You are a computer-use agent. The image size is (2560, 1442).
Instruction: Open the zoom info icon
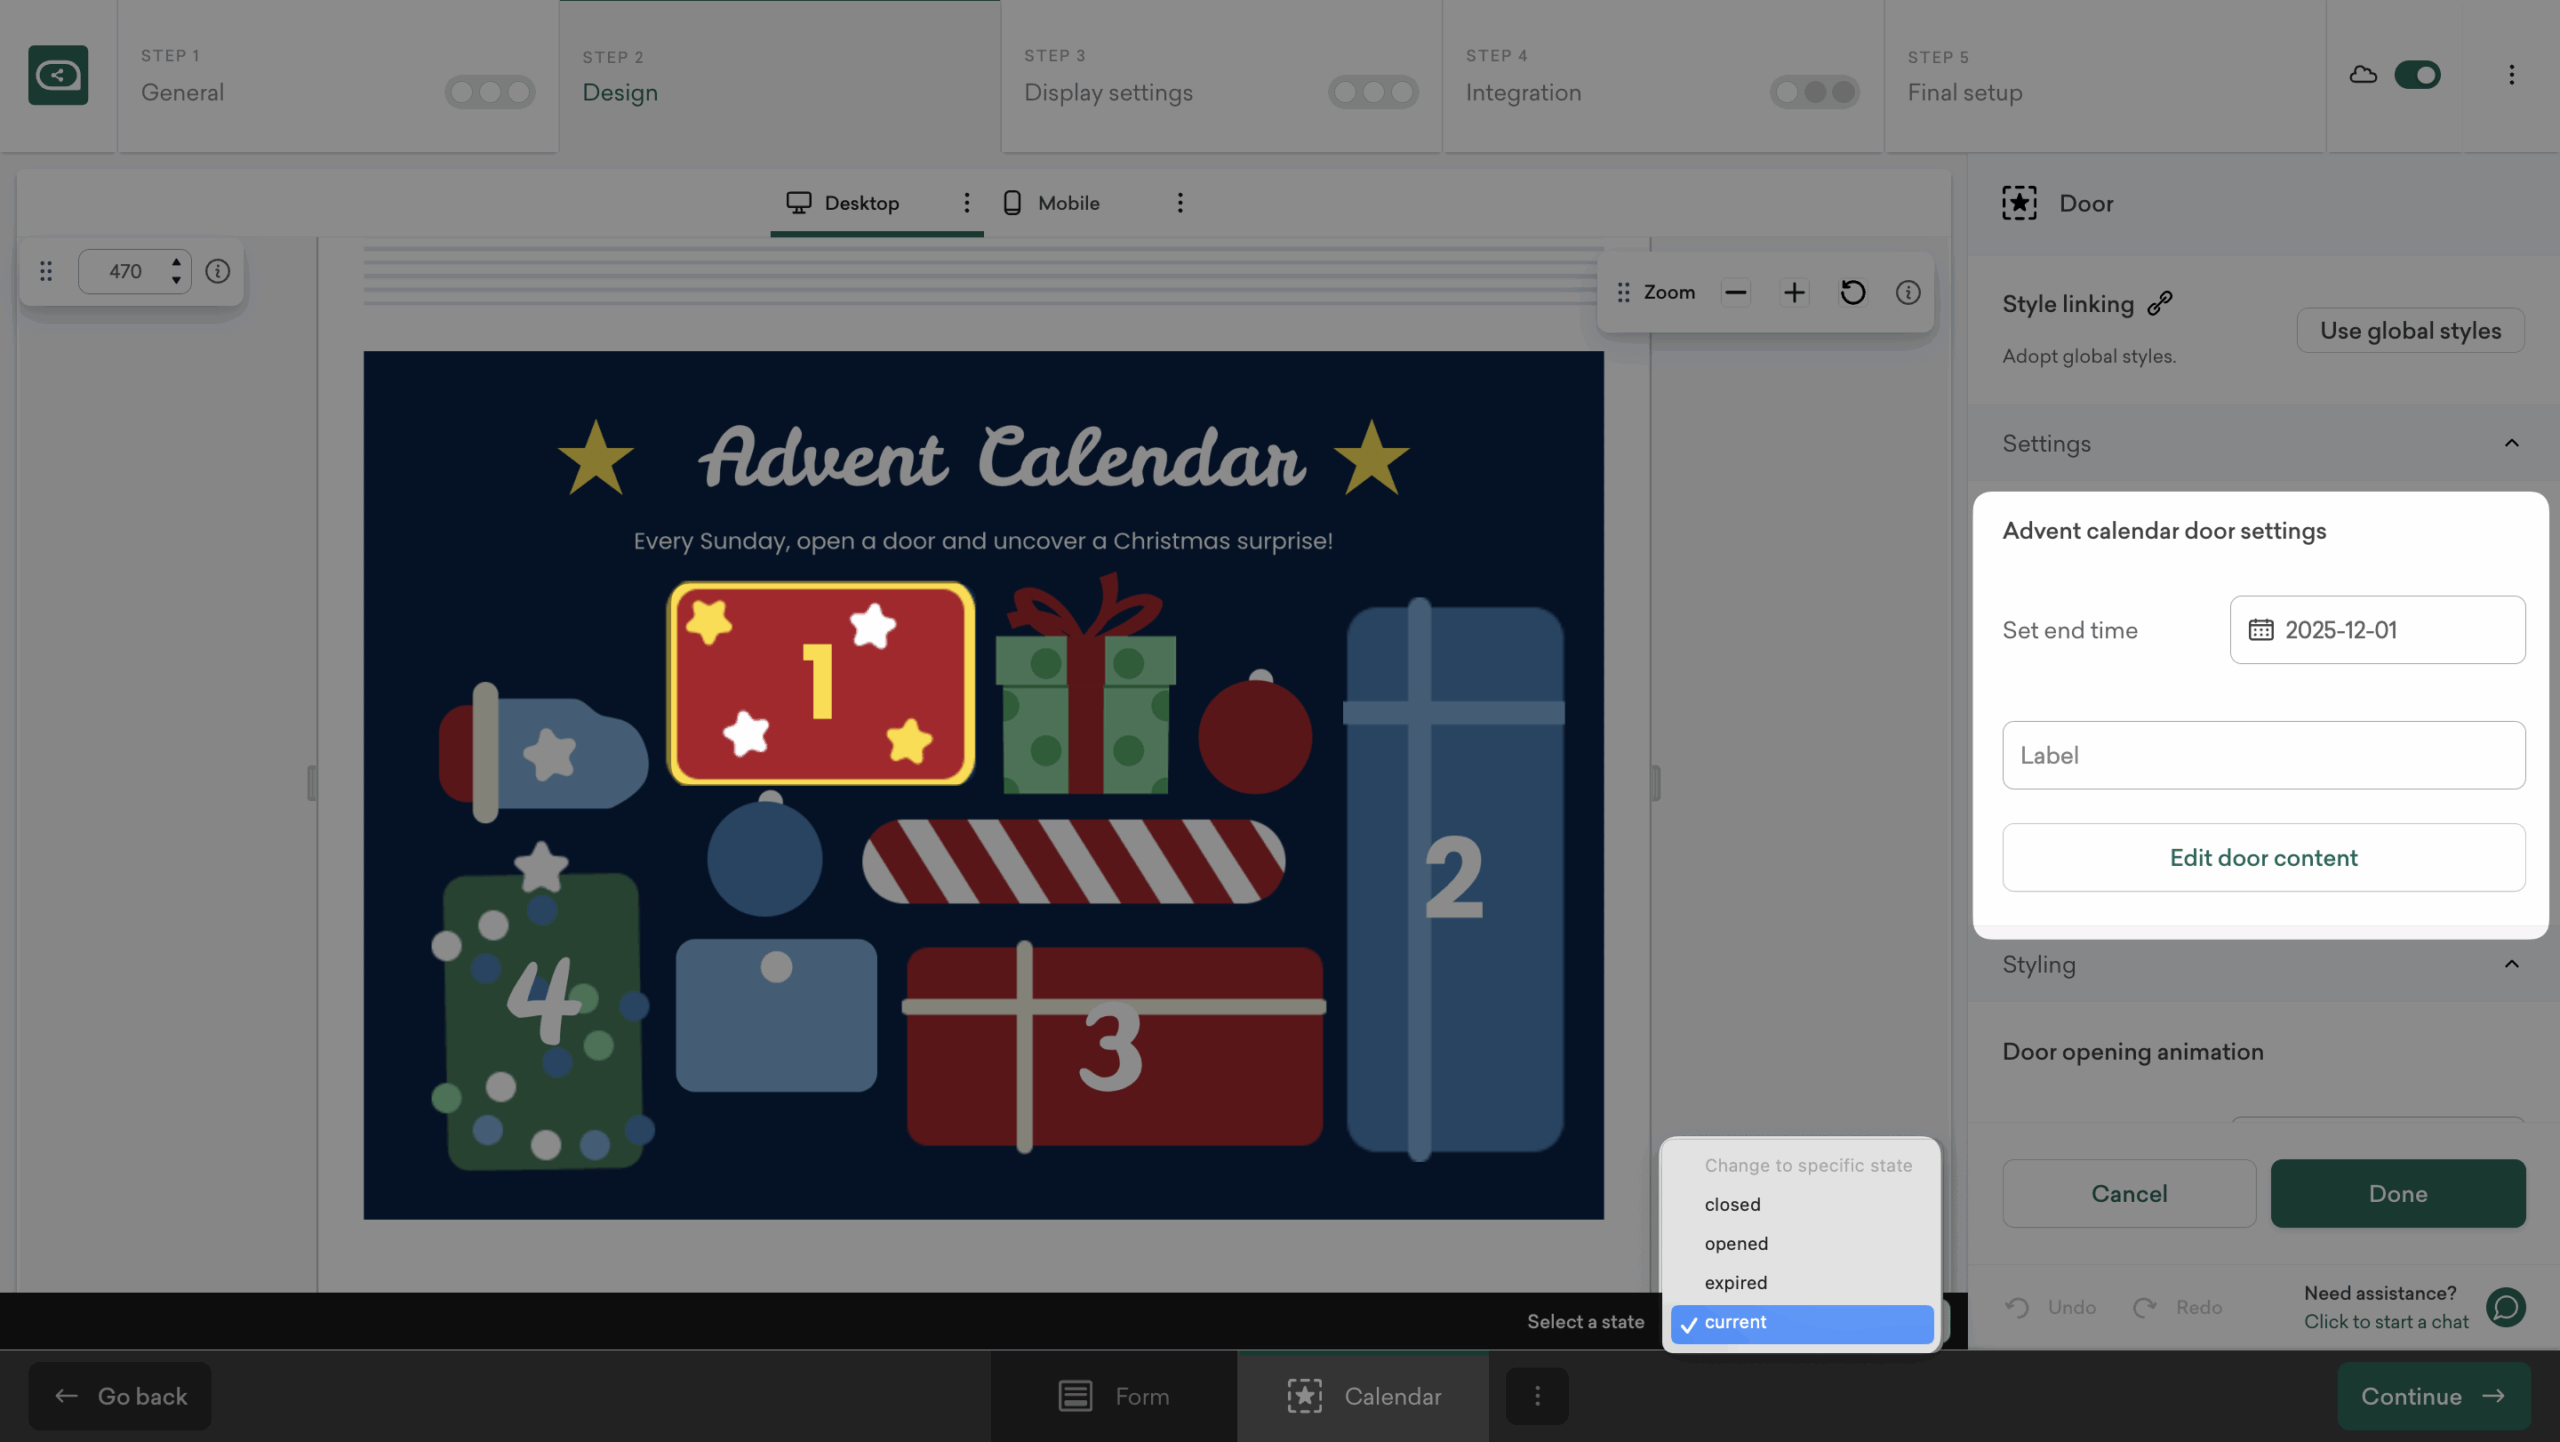coord(1908,292)
